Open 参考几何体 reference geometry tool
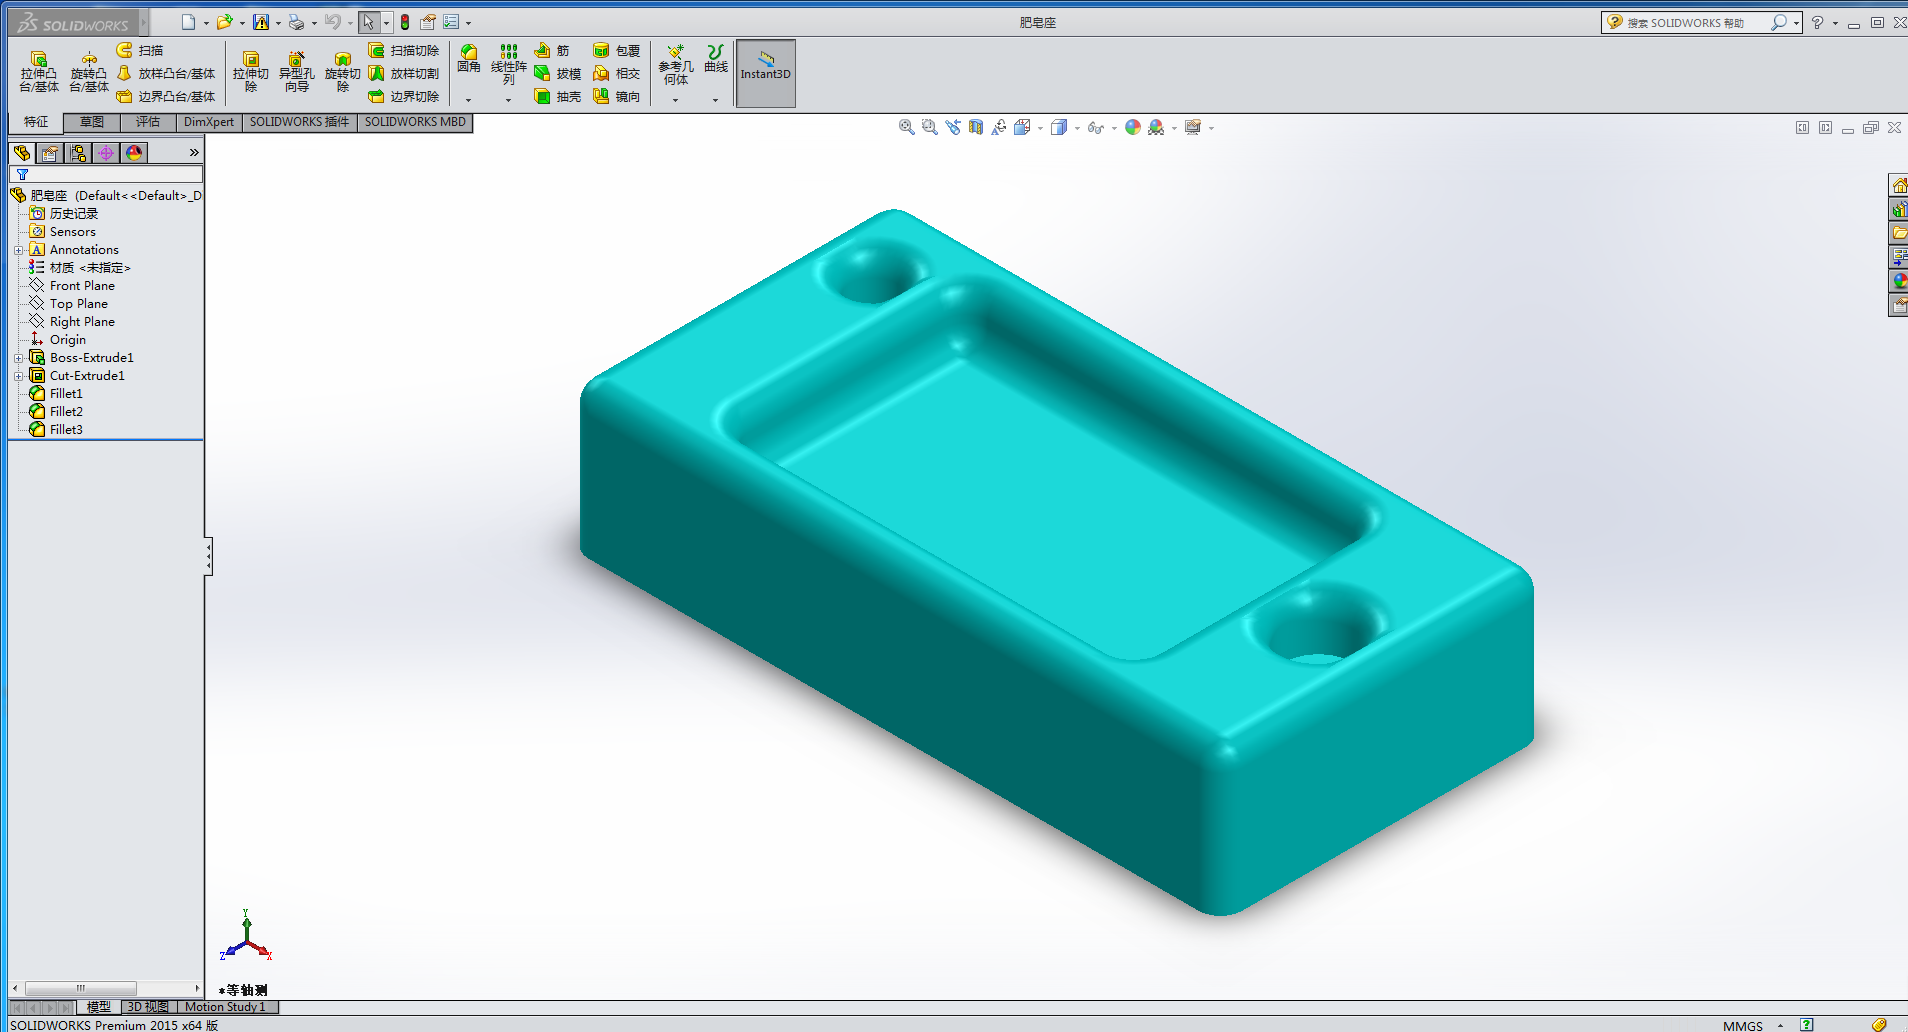This screenshot has width=1908, height=1032. tap(676, 65)
